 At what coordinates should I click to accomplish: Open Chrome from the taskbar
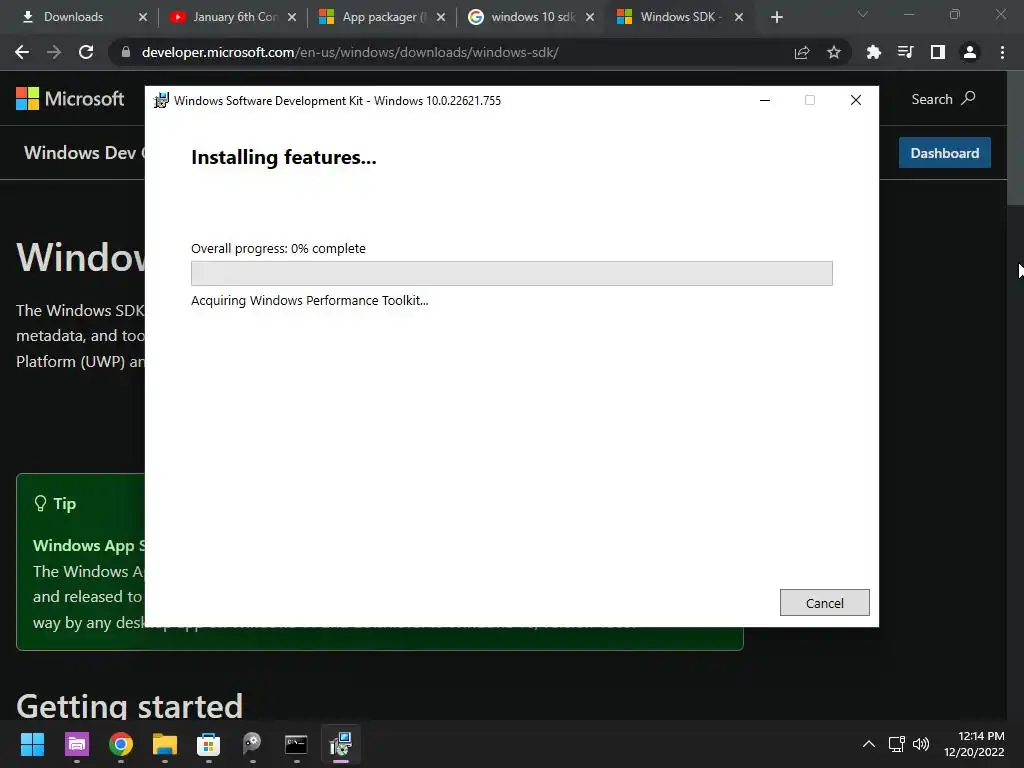point(121,744)
